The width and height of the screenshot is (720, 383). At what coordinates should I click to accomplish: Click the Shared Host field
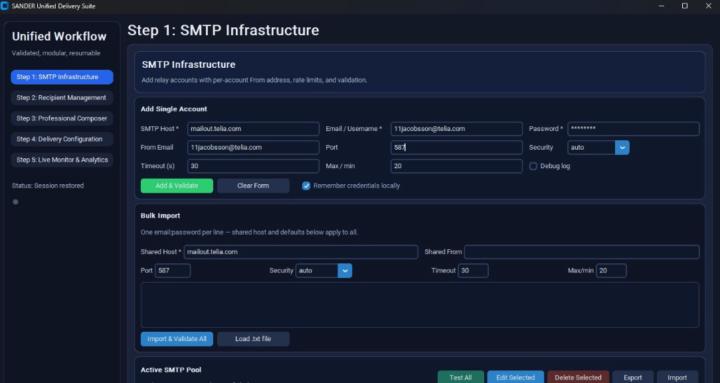click(x=301, y=252)
